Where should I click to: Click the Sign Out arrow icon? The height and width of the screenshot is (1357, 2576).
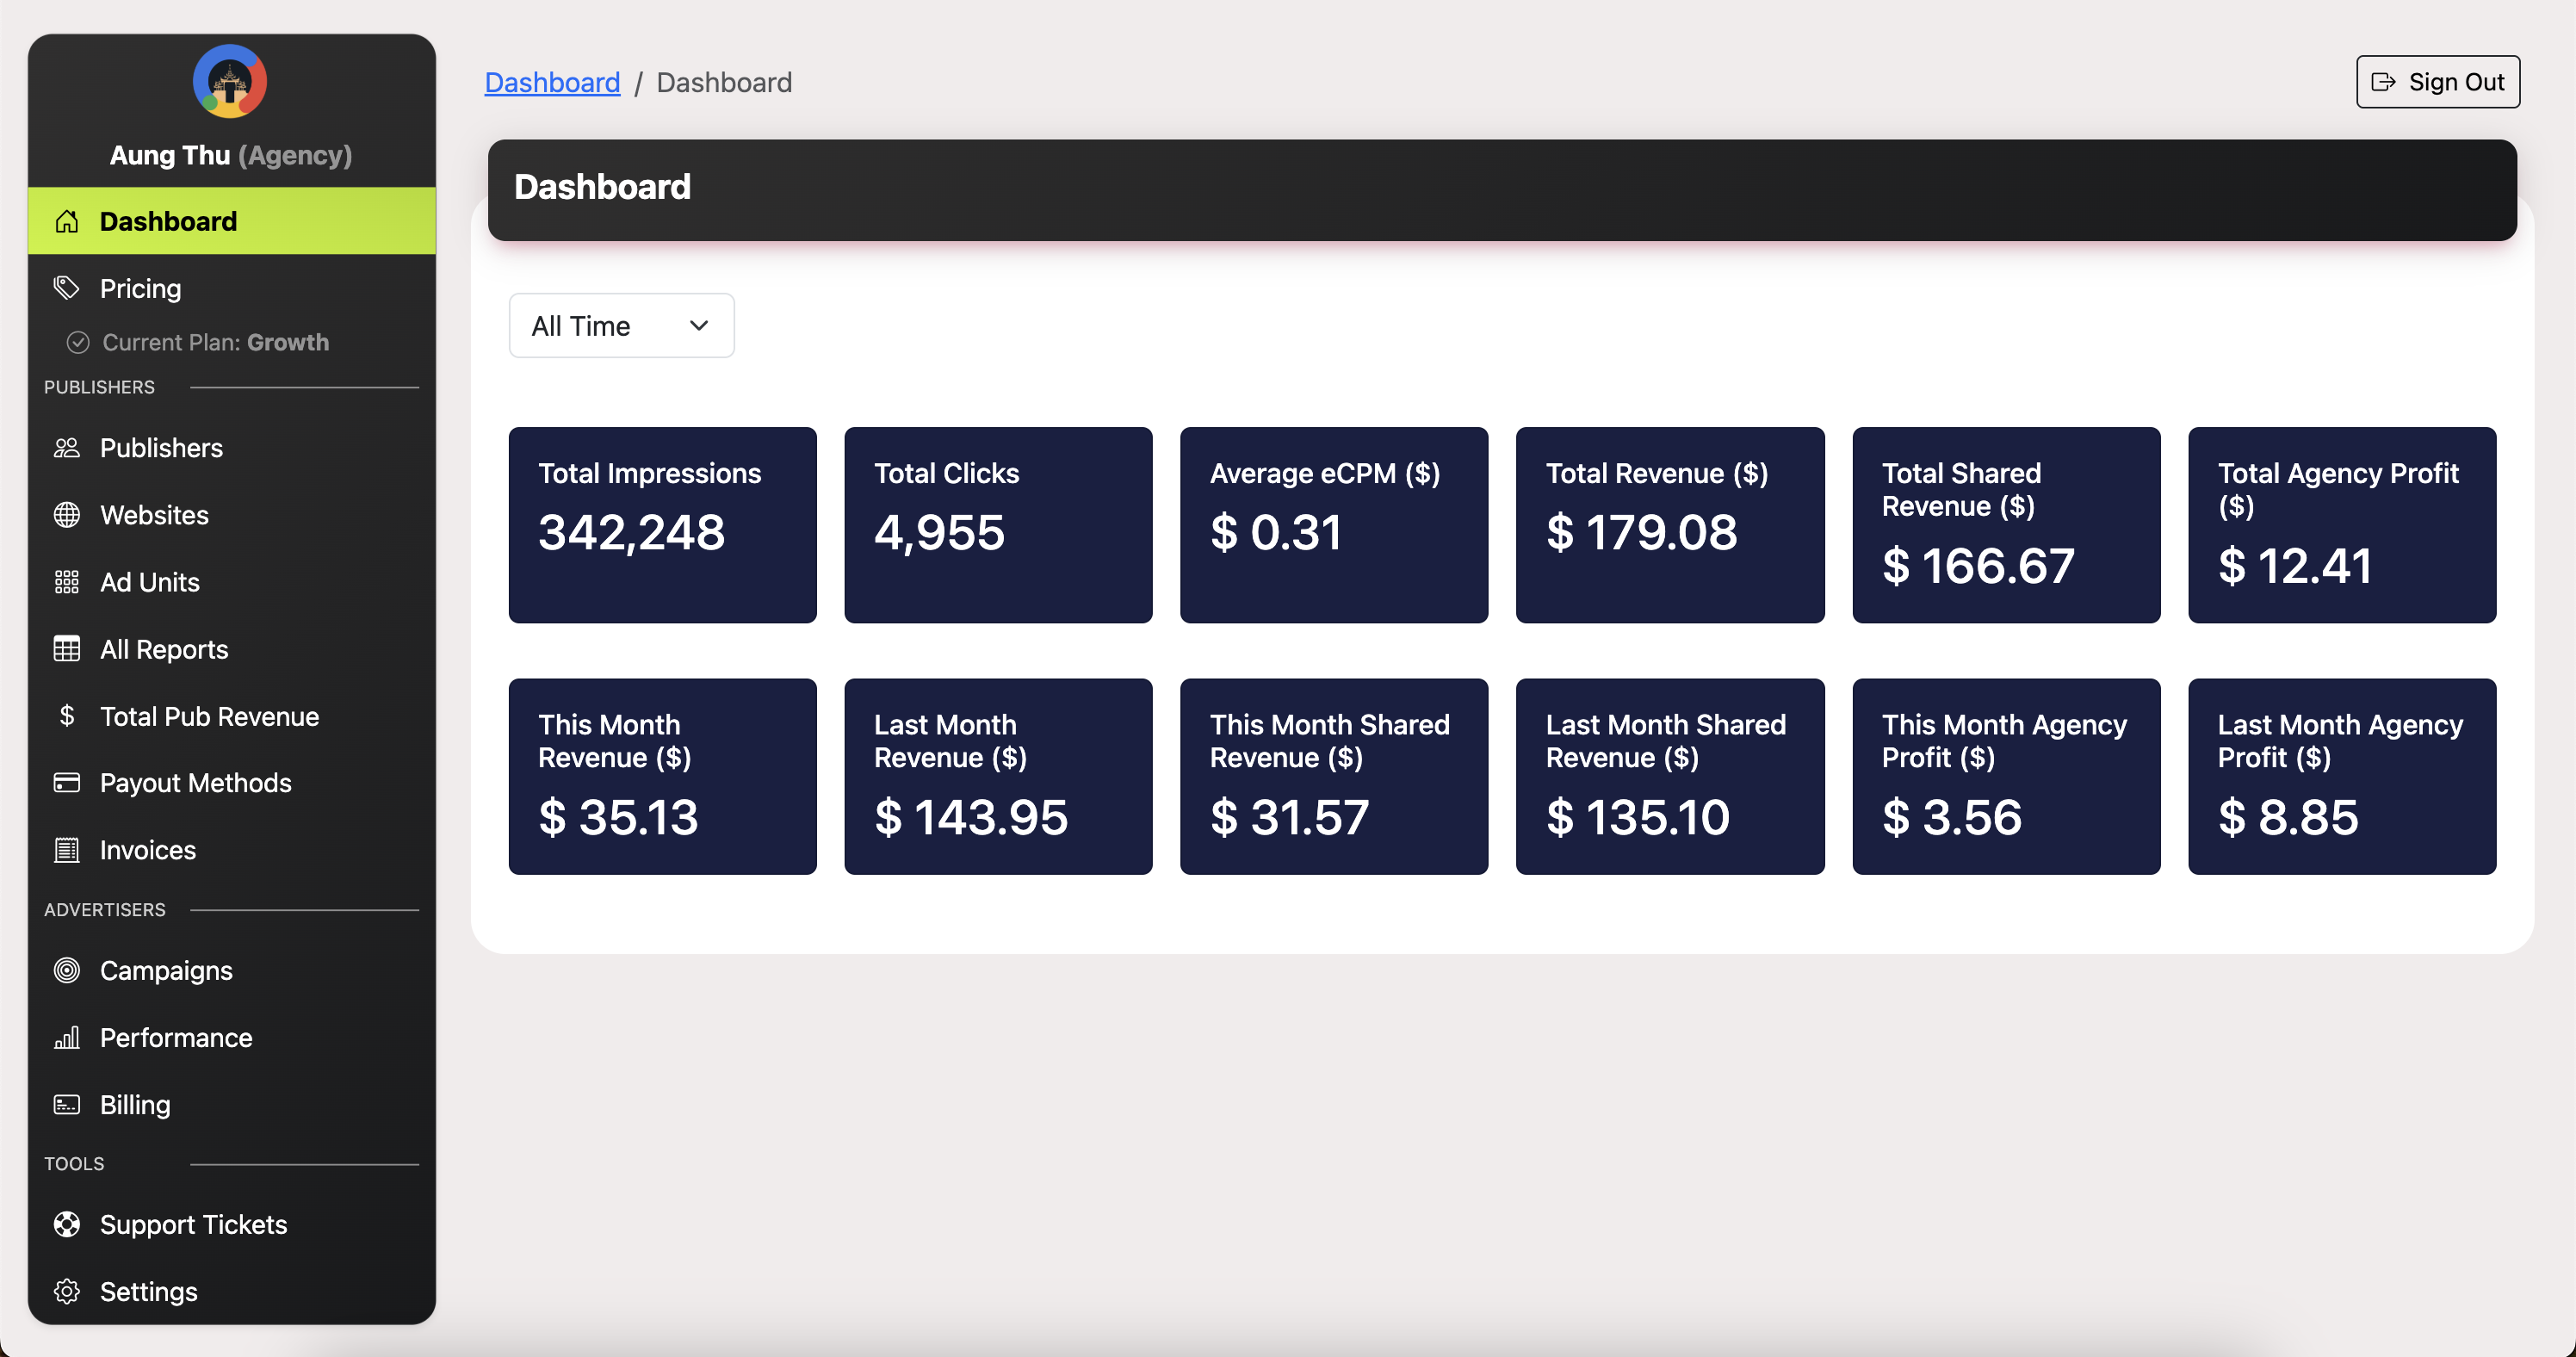pyautogui.click(x=2384, y=82)
